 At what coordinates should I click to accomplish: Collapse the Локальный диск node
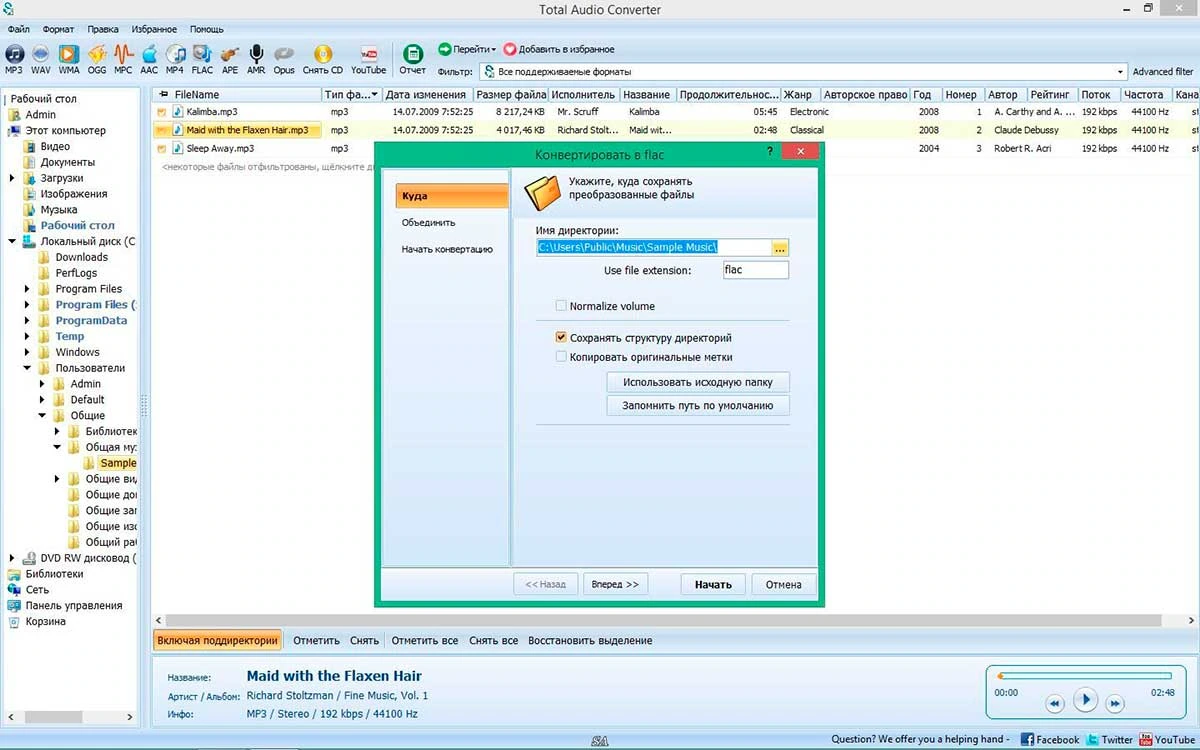point(12,241)
